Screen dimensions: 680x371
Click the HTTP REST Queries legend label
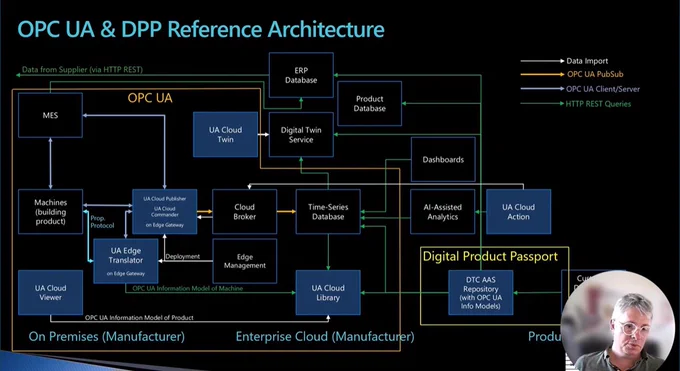598,104
